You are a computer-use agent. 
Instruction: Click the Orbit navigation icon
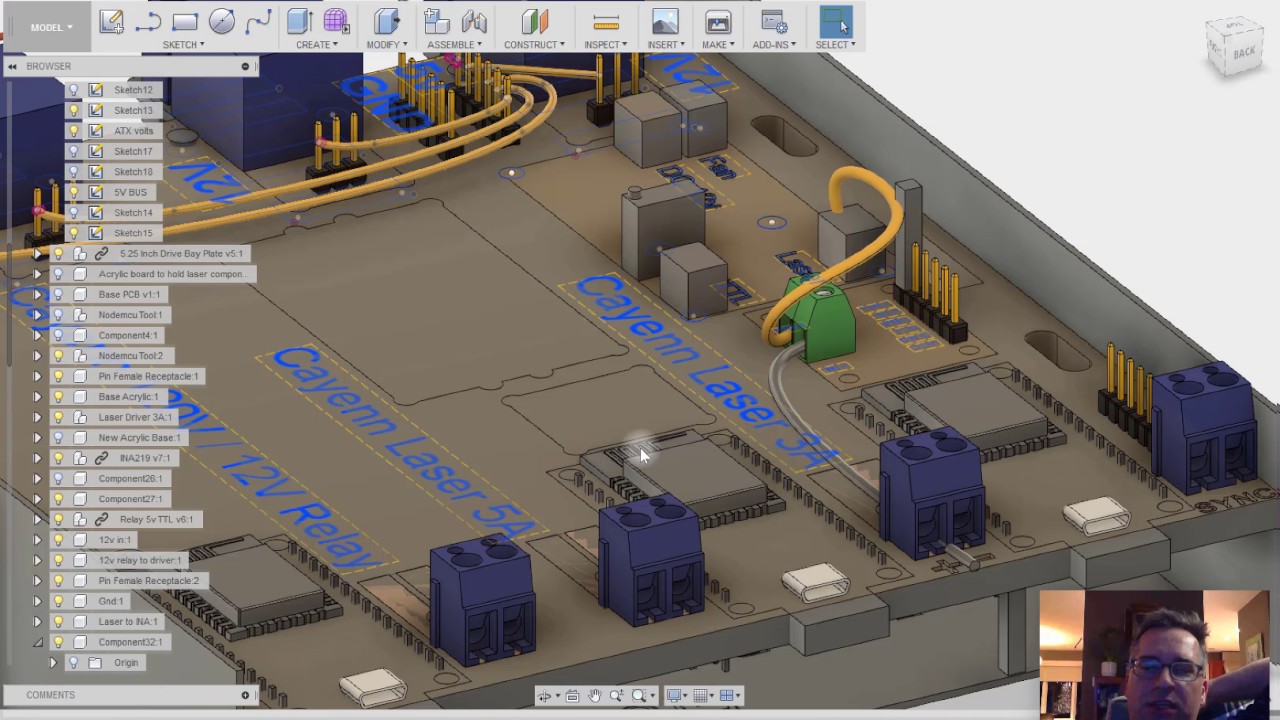point(545,696)
